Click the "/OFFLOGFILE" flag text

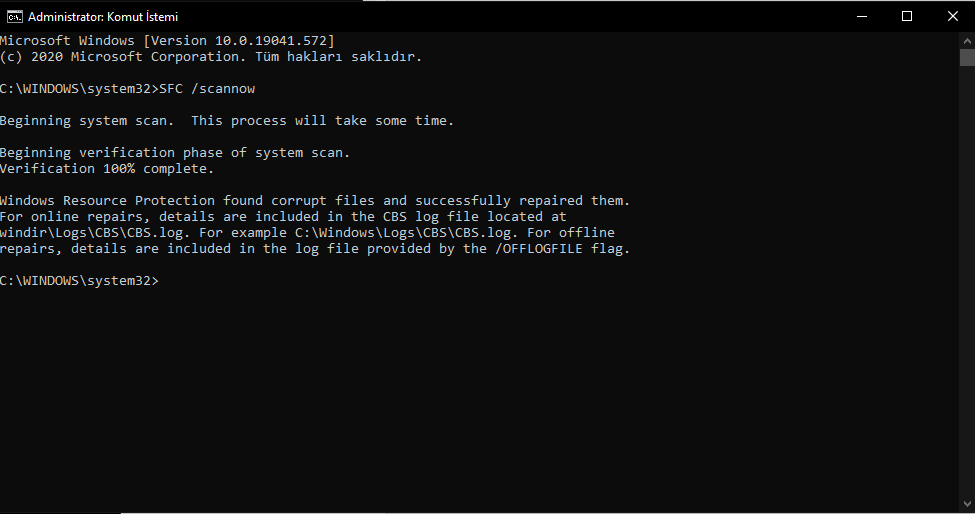[x=538, y=249]
